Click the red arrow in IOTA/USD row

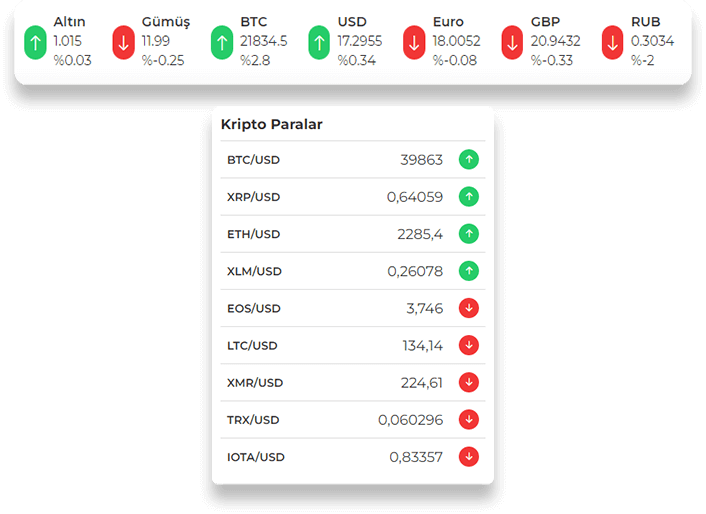[468, 457]
